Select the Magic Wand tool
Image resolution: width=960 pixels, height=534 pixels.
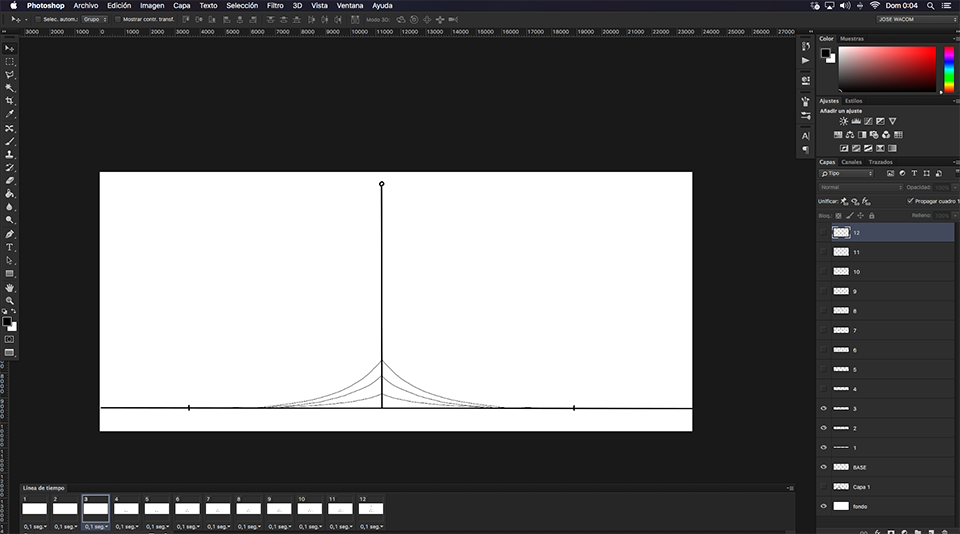(x=9, y=88)
